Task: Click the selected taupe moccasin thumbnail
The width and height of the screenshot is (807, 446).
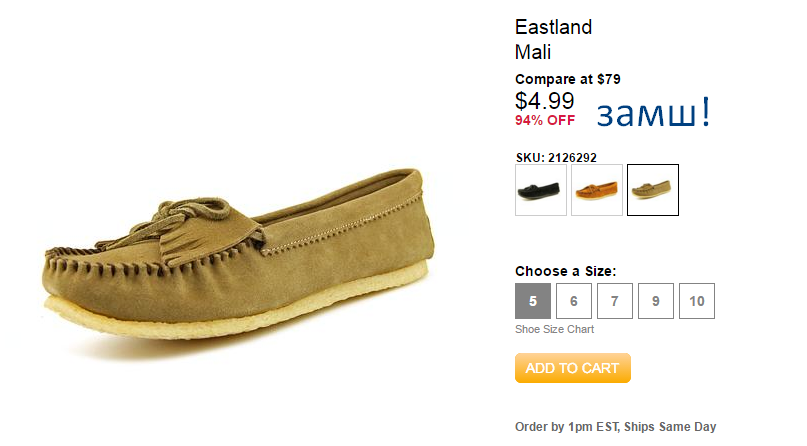Action: pyautogui.click(x=653, y=190)
